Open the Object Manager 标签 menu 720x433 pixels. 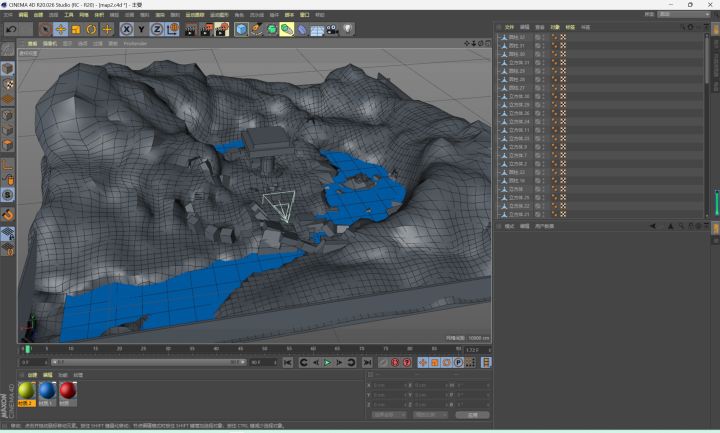570,27
